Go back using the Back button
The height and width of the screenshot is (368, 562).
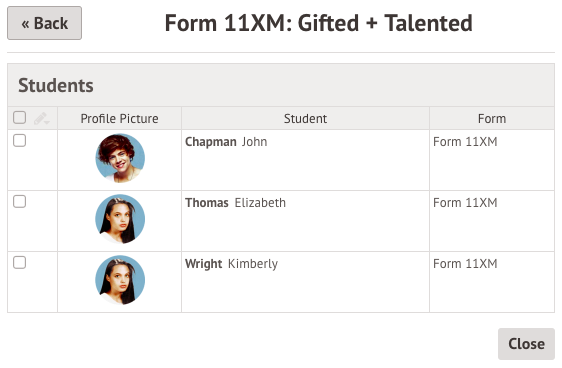click(44, 23)
